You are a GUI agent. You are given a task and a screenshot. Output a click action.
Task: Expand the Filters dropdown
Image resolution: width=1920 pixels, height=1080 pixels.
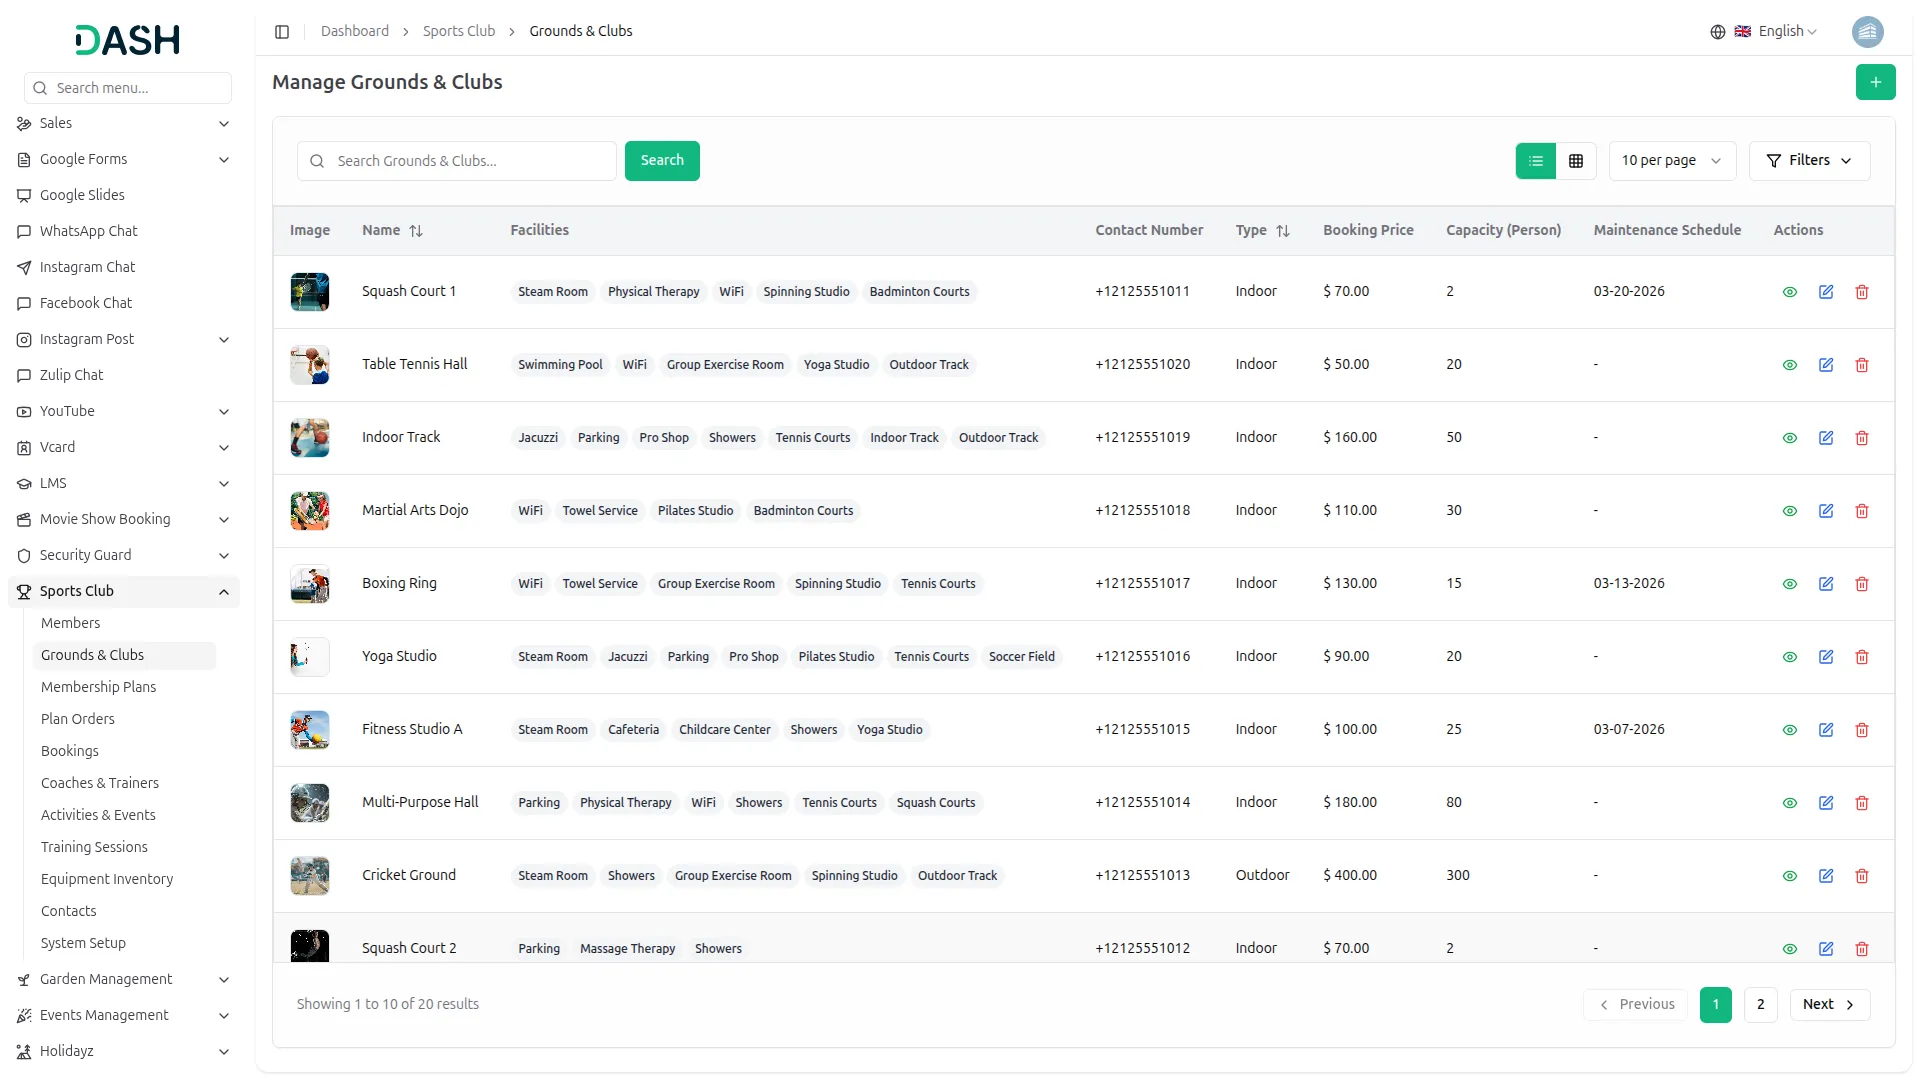point(1808,161)
